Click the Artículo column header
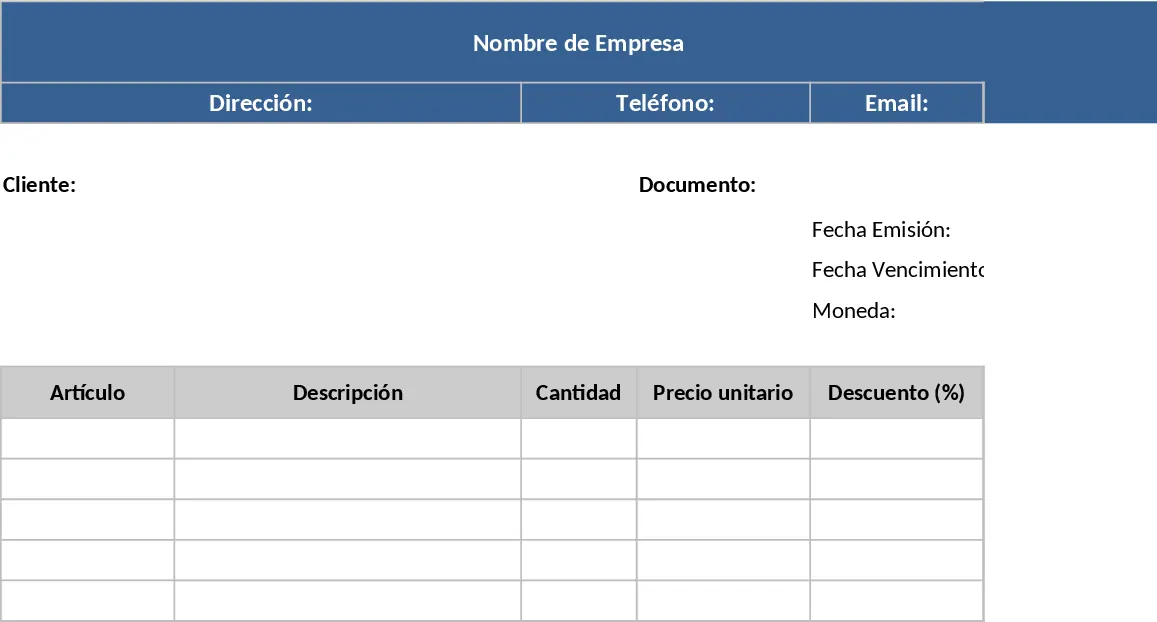This screenshot has height=622, width=1157. click(x=87, y=393)
